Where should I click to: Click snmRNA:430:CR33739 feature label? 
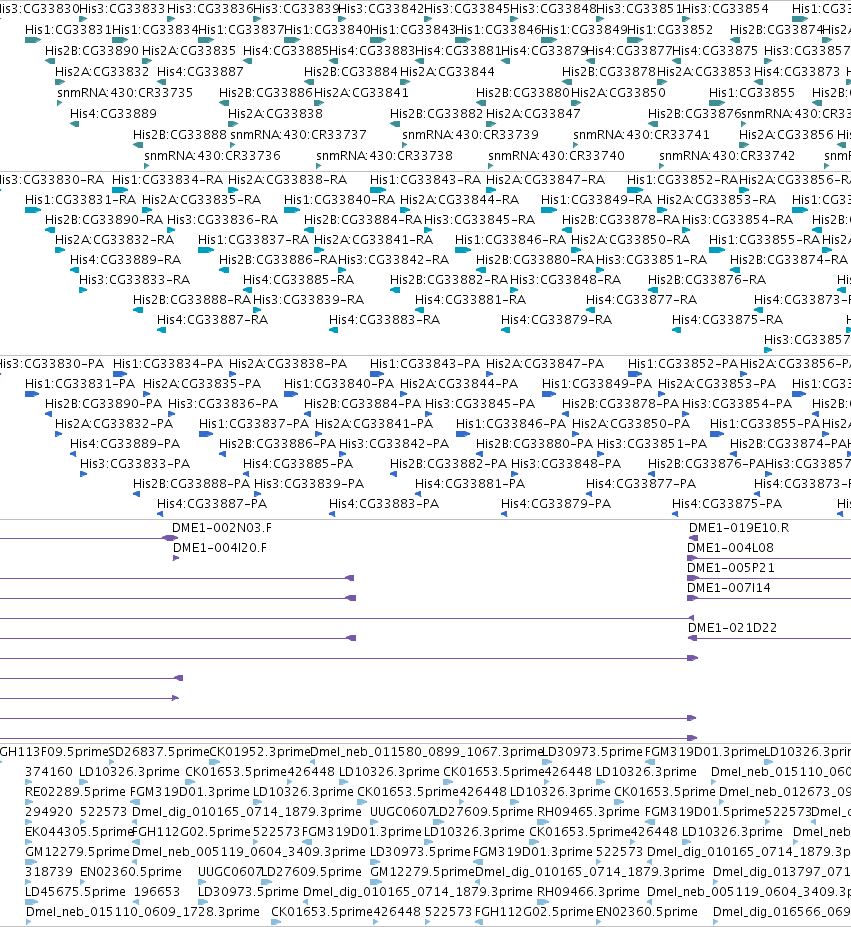[470, 135]
